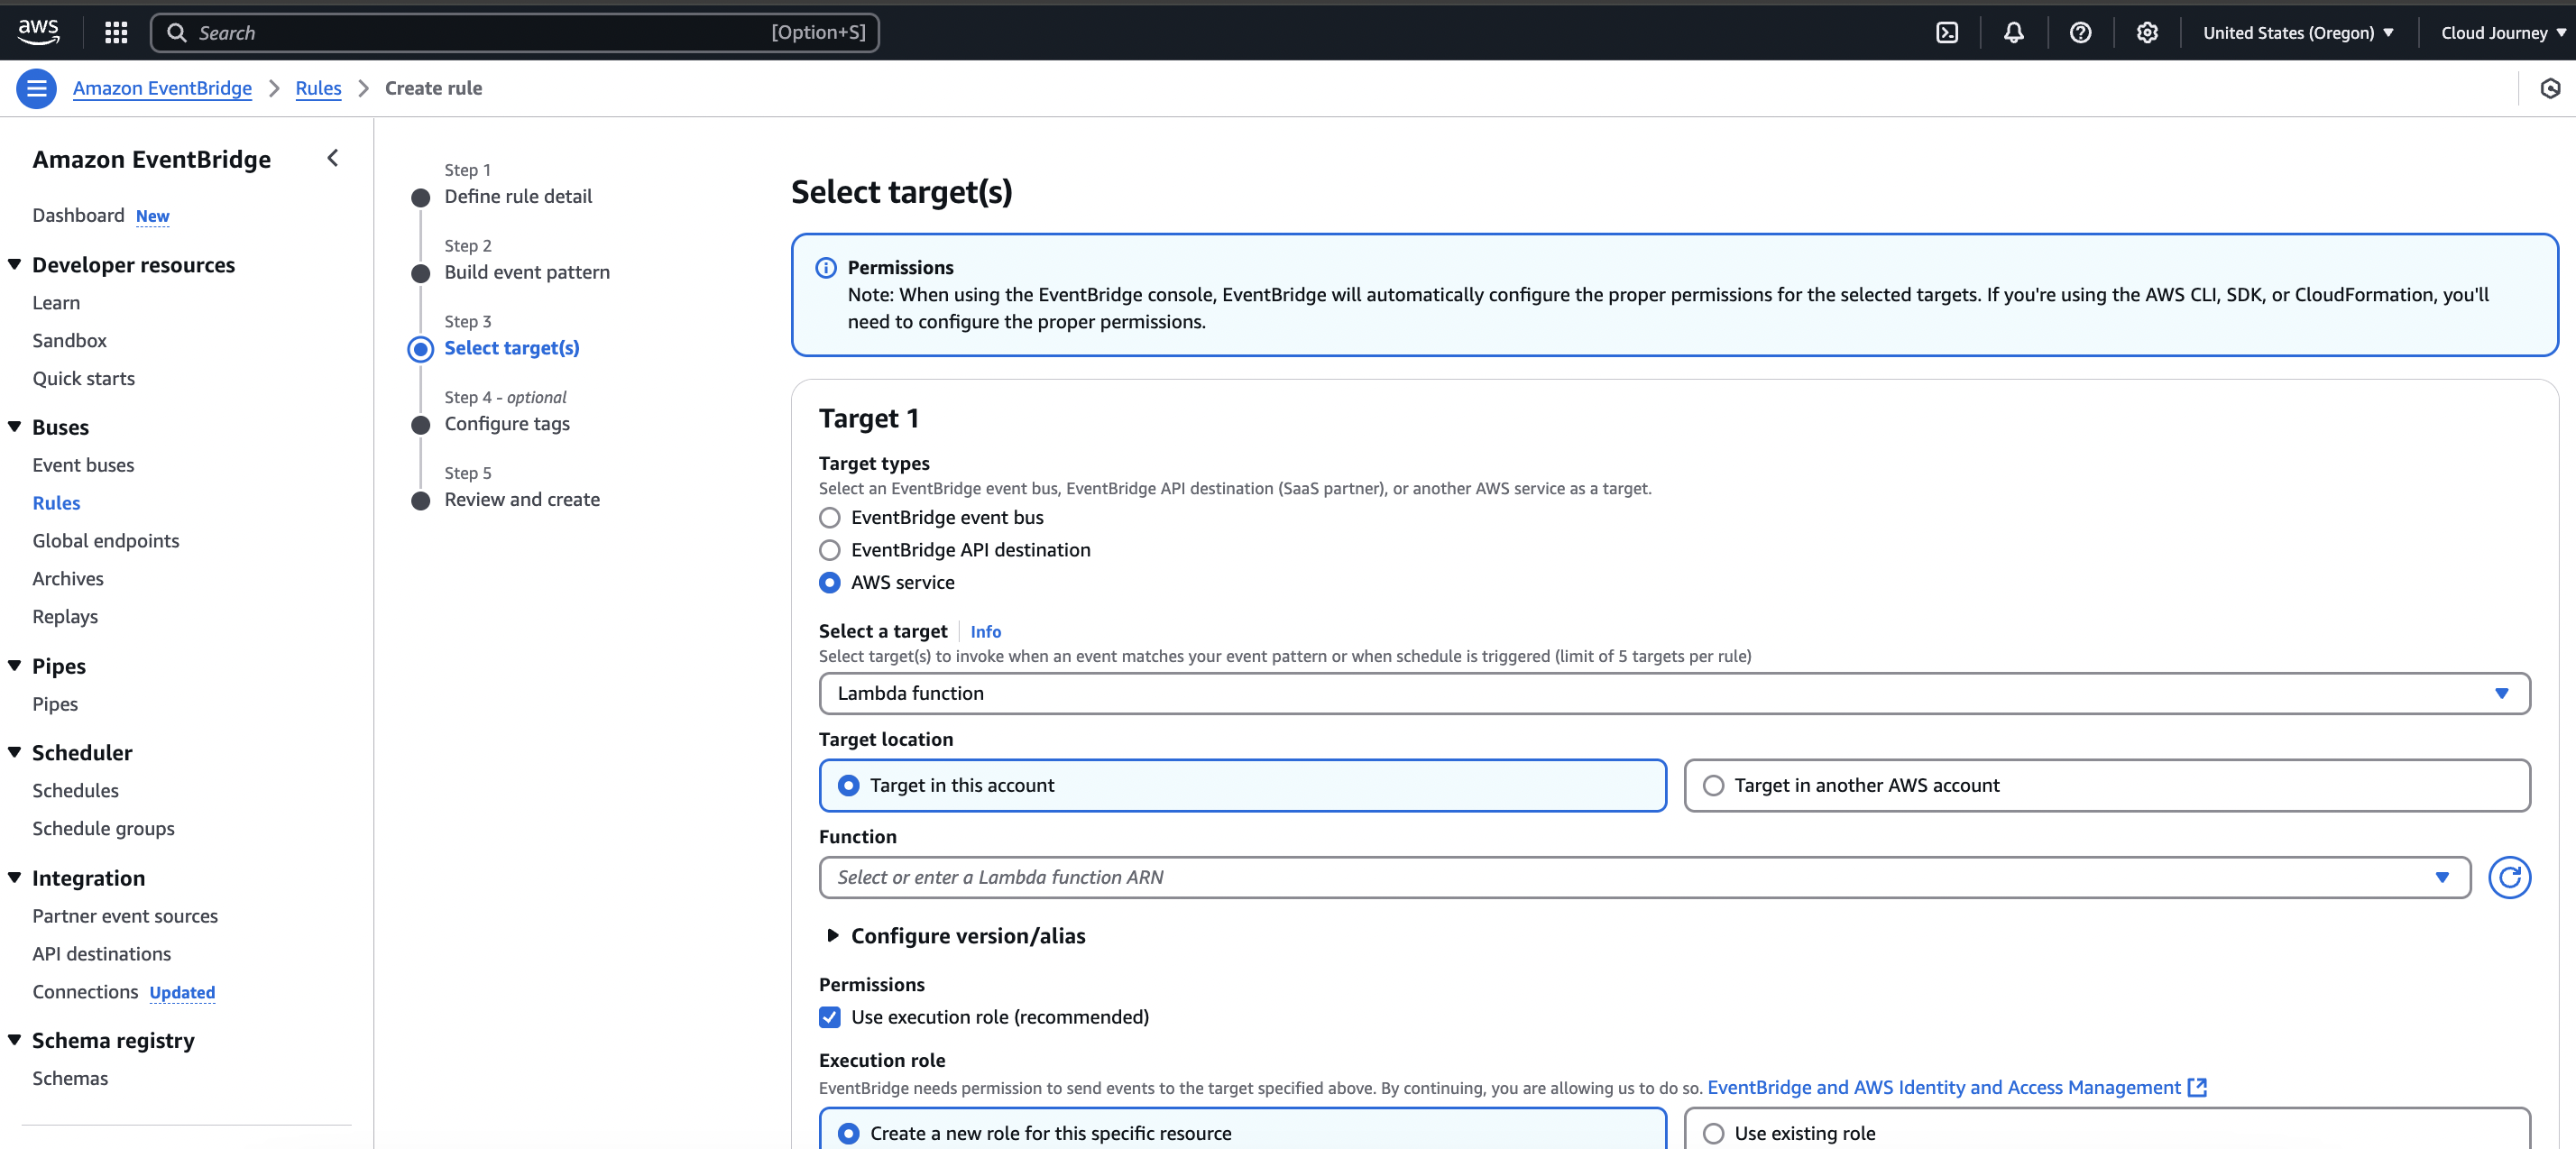Open the United States (Oregon) region menu

(x=2298, y=32)
